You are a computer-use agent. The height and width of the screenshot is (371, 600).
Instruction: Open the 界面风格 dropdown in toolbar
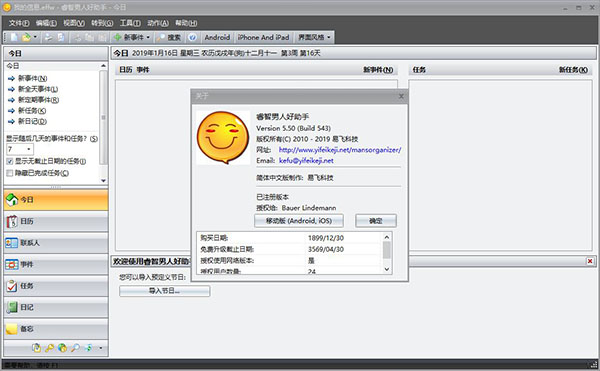click(x=314, y=37)
